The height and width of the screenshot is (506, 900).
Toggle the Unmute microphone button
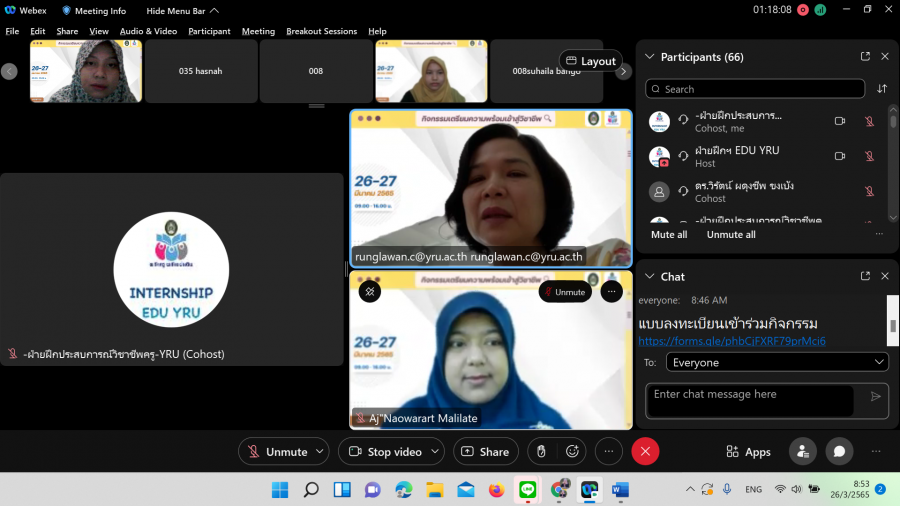277,452
